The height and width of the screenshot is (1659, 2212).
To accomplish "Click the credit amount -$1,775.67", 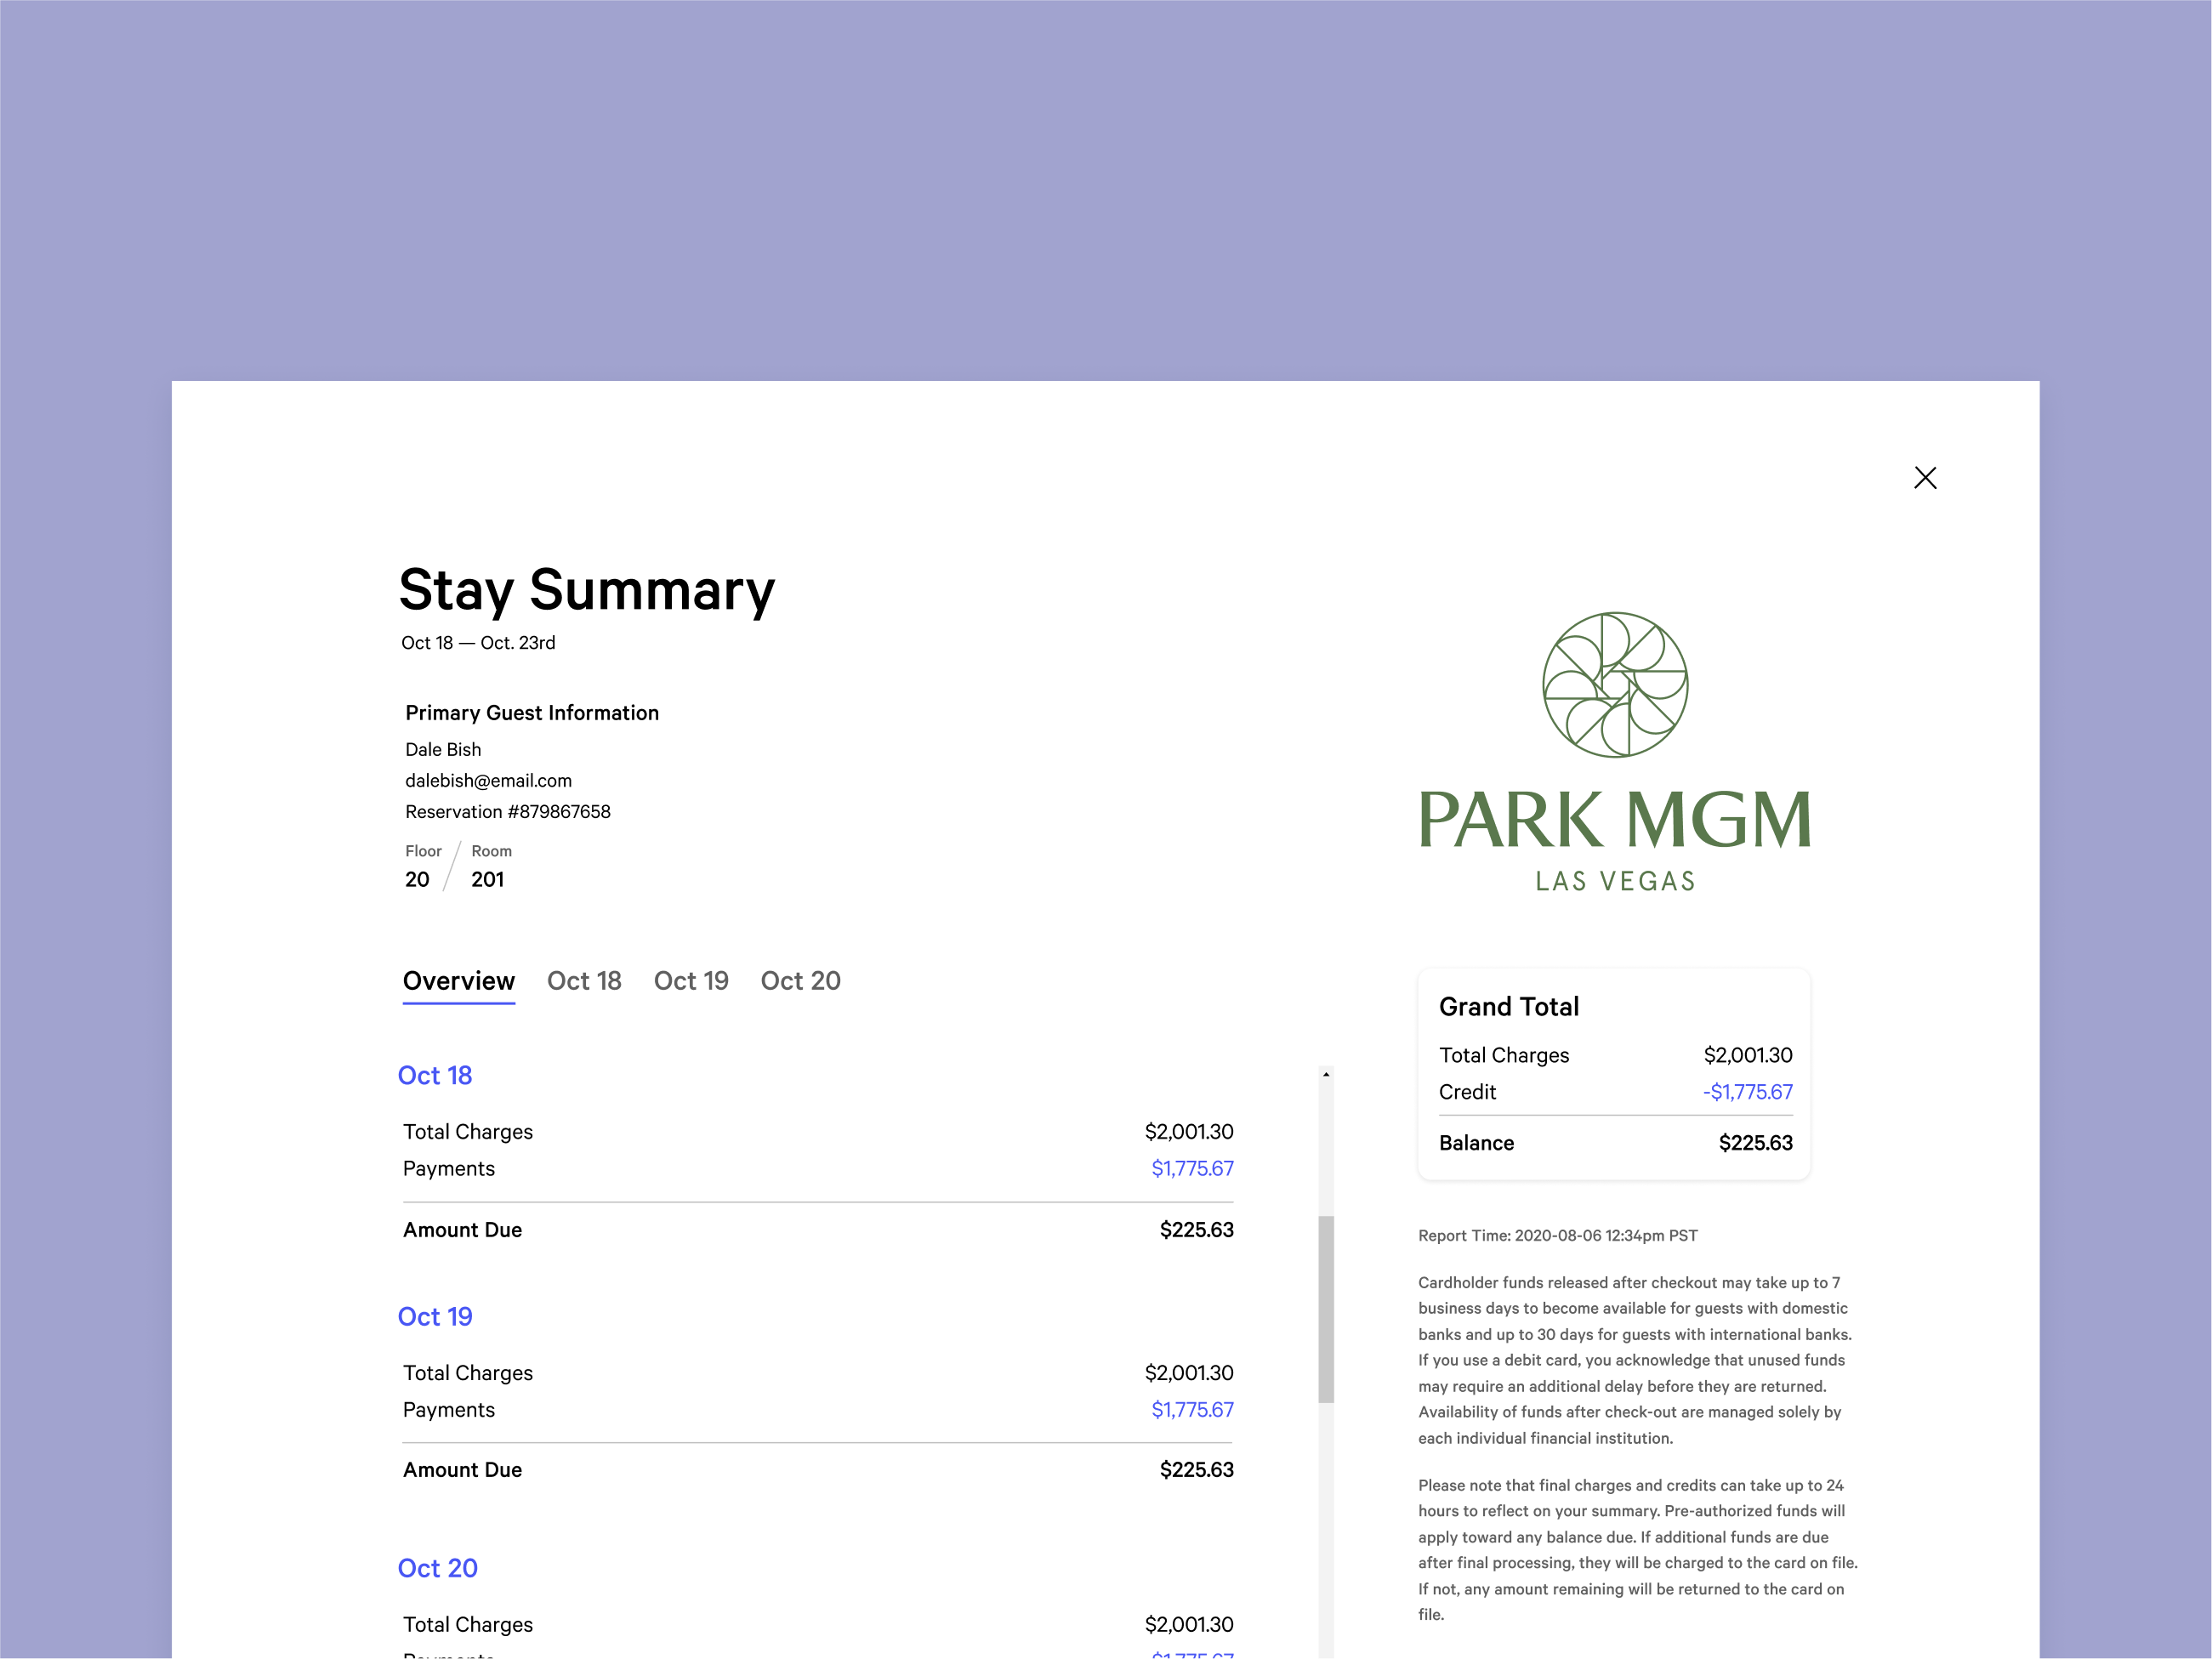I will pos(1748,1092).
